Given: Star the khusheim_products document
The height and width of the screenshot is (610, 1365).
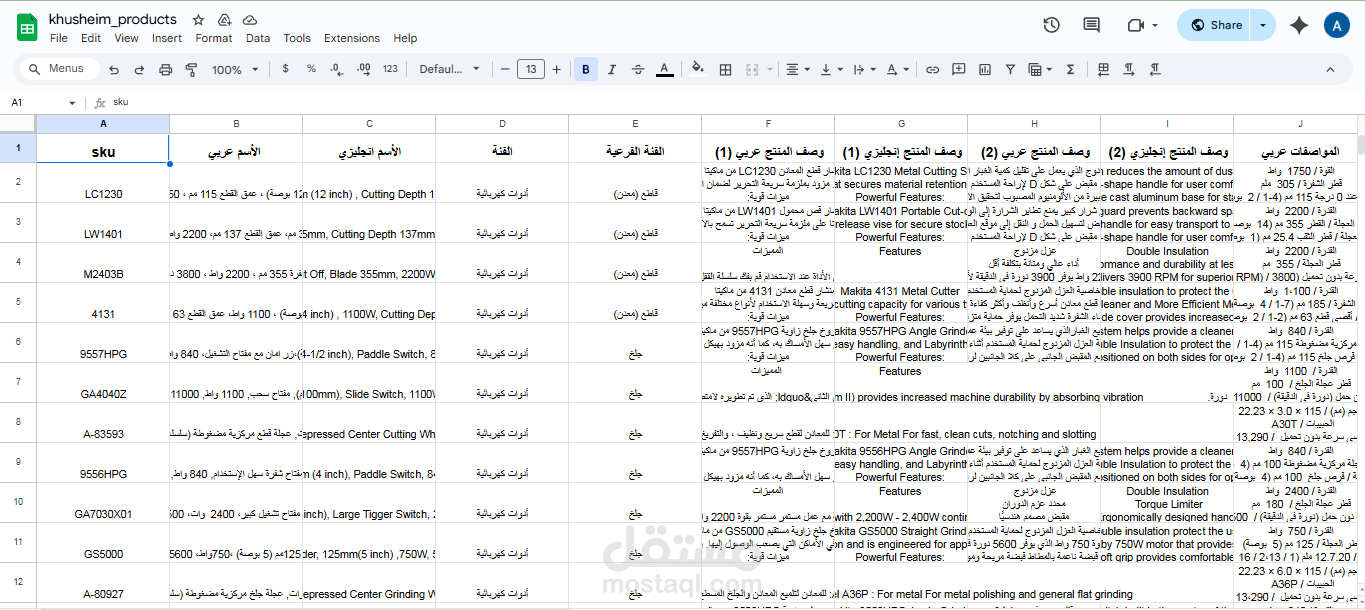Looking at the screenshot, I should click(198, 19).
